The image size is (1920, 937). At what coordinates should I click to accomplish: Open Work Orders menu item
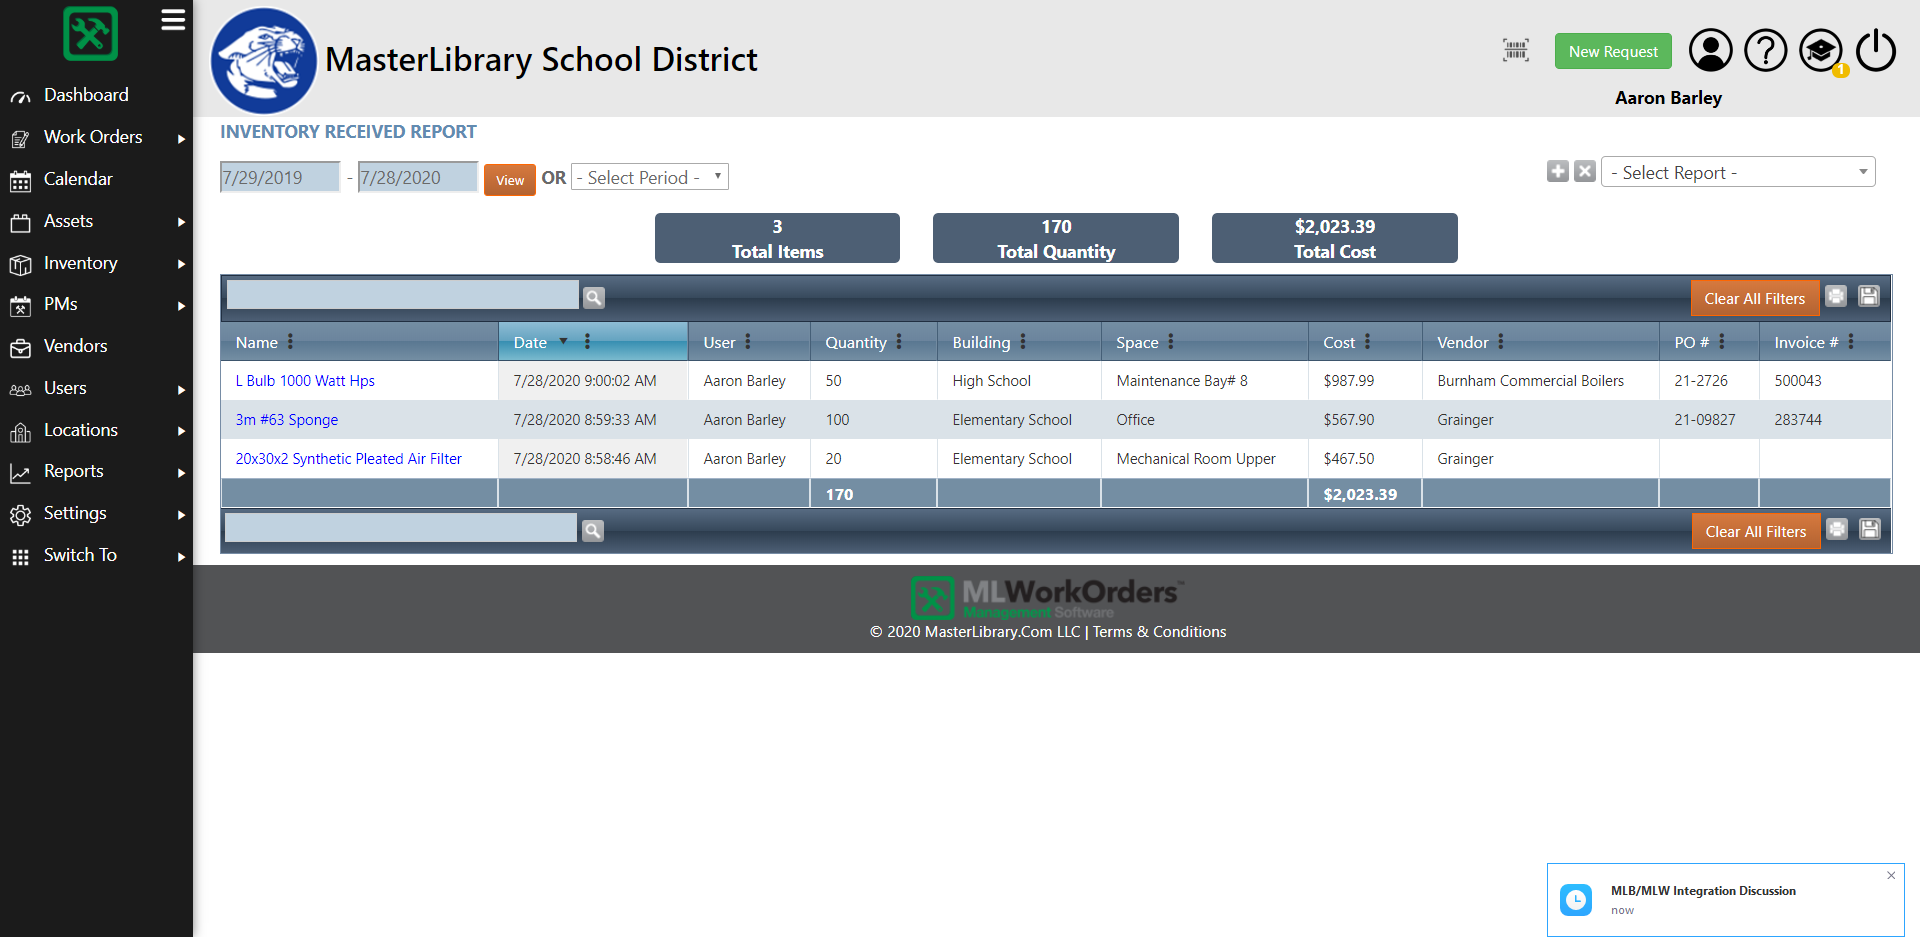[93, 137]
